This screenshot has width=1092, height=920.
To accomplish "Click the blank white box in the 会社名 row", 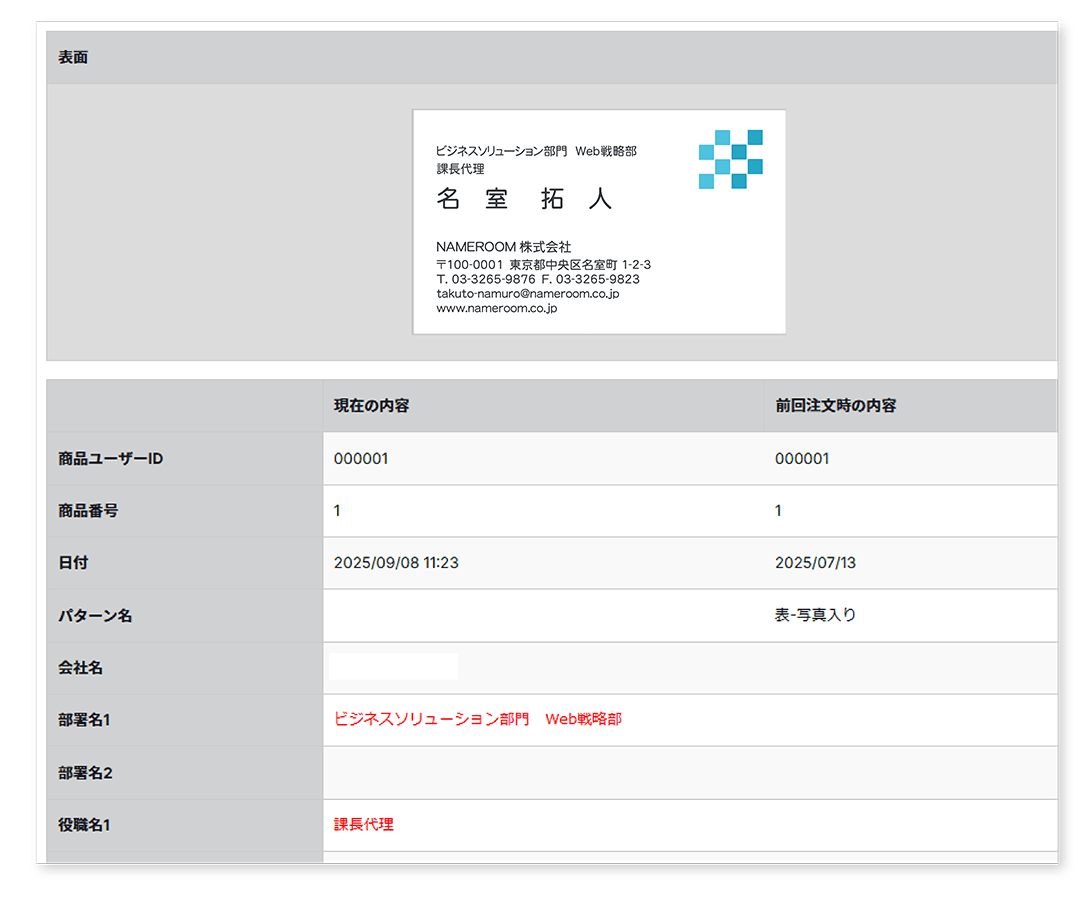I will pyautogui.click(x=393, y=667).
